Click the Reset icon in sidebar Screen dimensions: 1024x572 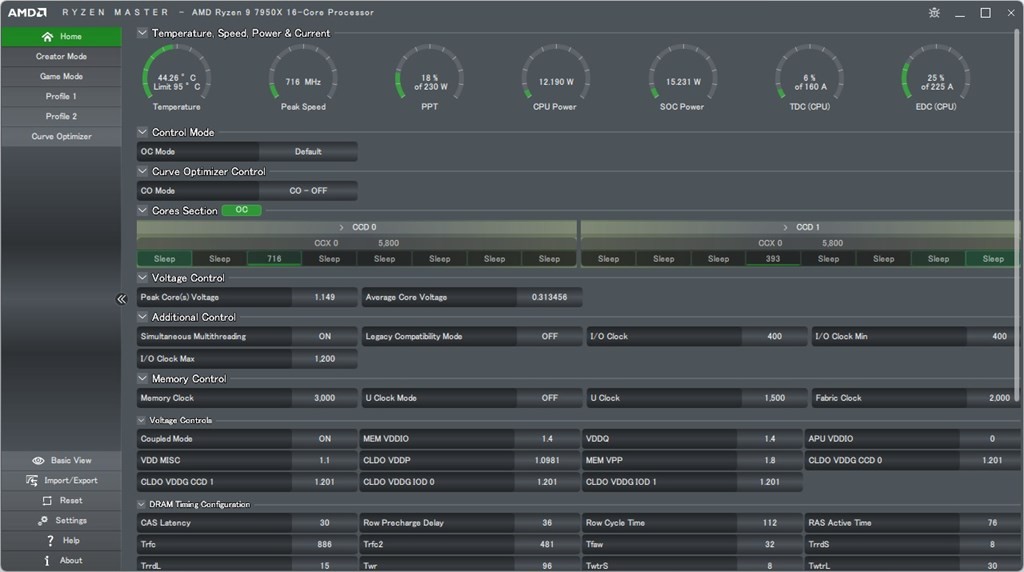coord(46,501)
